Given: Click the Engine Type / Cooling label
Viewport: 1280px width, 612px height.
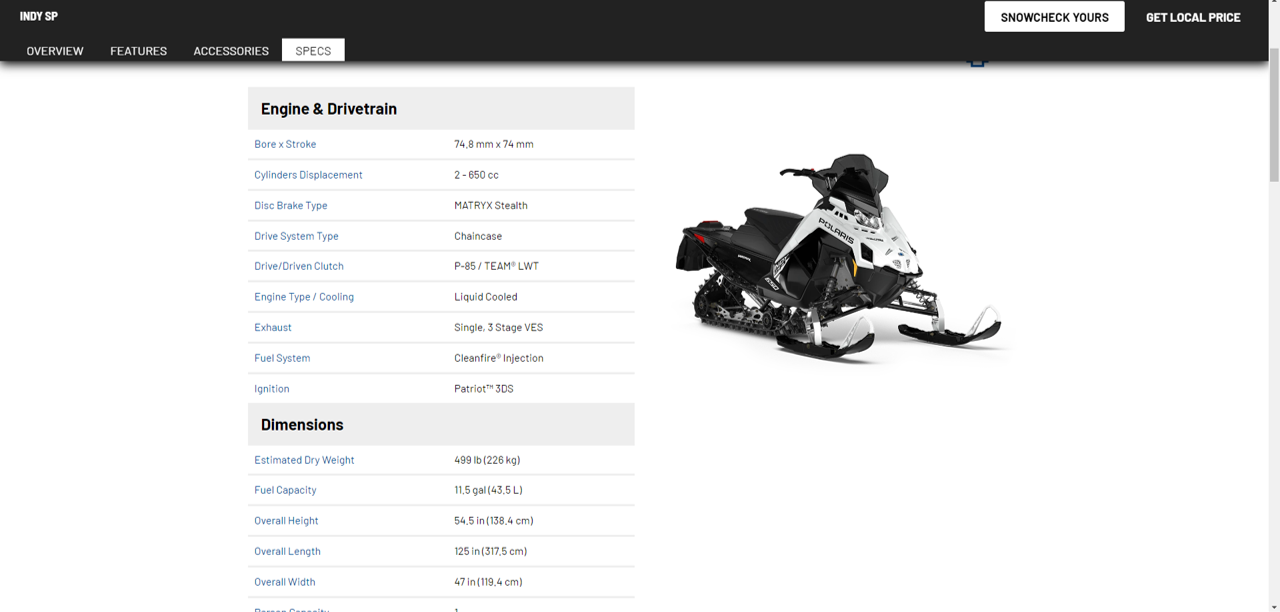Looking at the screenshot, I should 304,297.
